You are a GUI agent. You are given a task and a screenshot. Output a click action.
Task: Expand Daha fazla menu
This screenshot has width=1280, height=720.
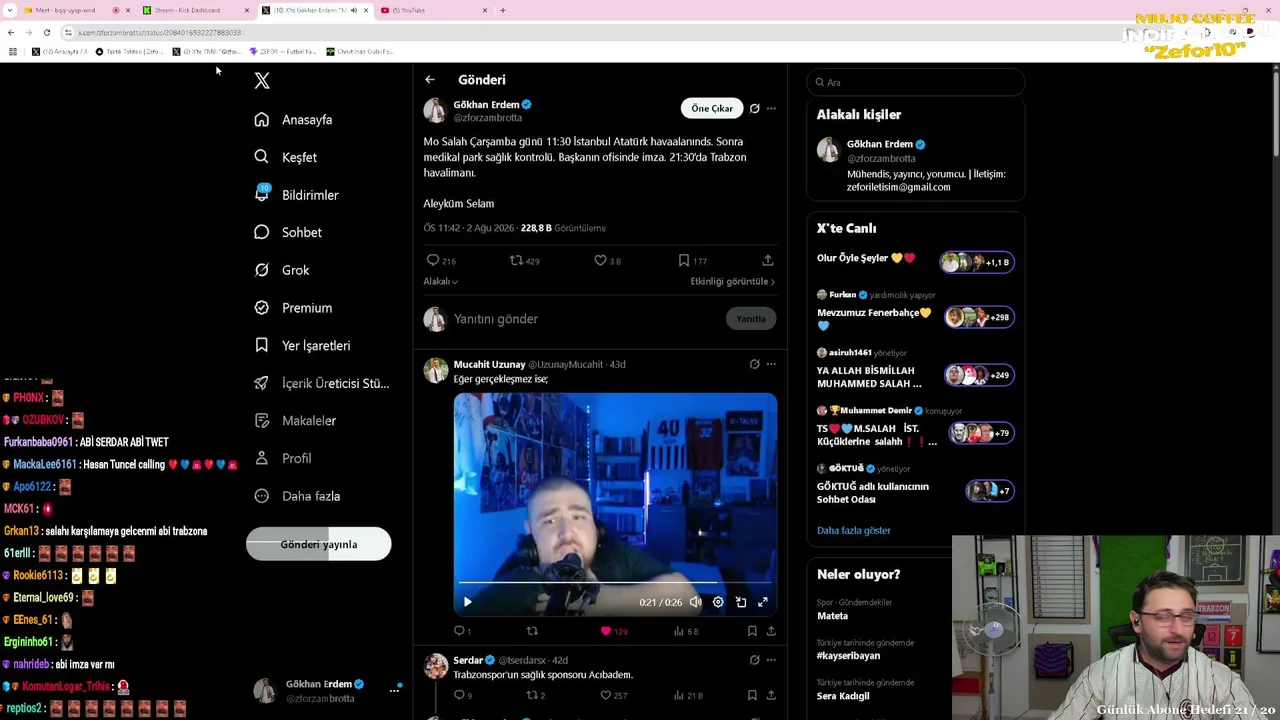(297, 496)
